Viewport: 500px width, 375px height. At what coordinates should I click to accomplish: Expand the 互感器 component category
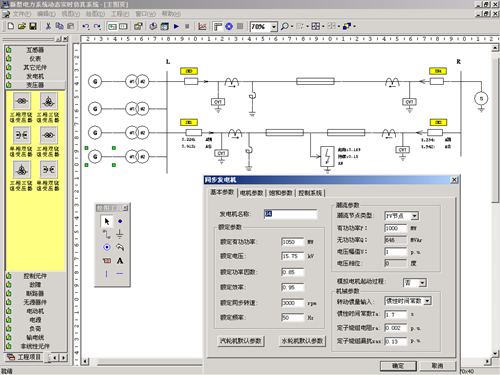coord(35,50)
